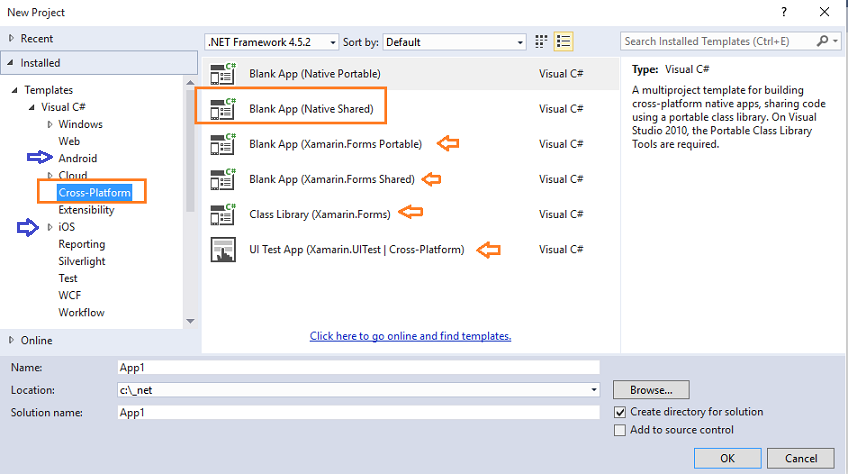This screenshot has height=474, width=848.
Task: Click the Blank App (Xamarin.Forms Shared) template icon
Action: tap(223, 180)
